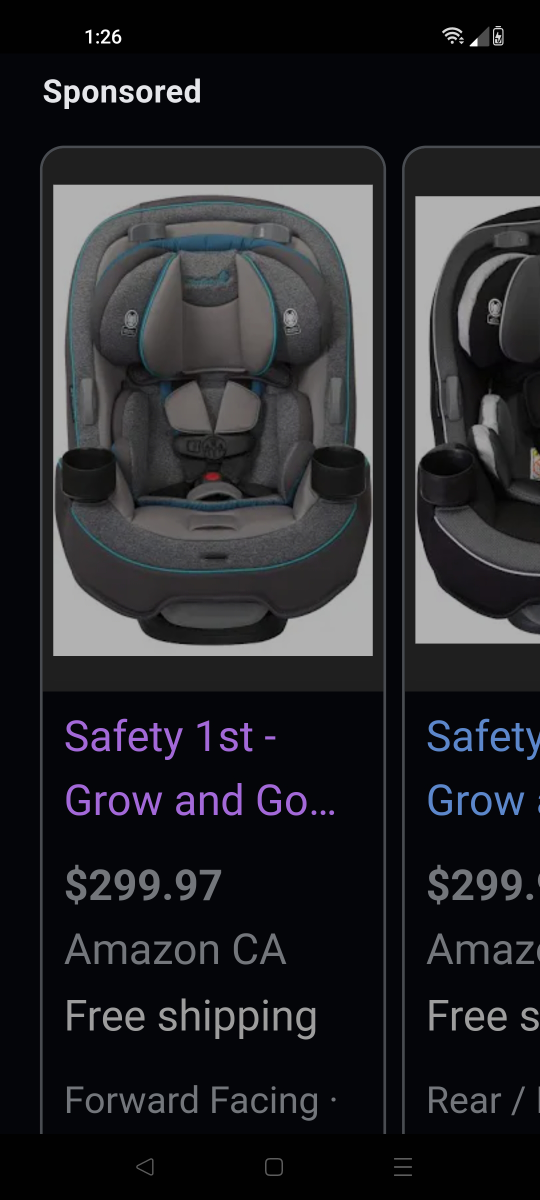The width and height of the screenshot is (540, 1200).
Task: Tap 'Free shipping' on the first card
Action: (x=191, y=1017)
